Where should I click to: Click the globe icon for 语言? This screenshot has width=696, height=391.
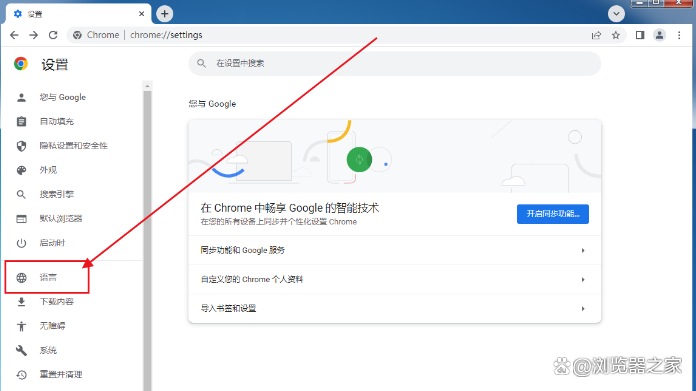coord(21,278)
